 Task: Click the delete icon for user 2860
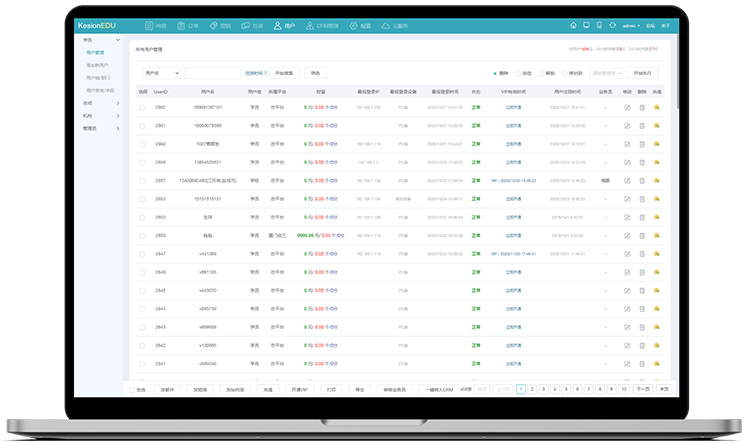click(x=642, y=125)
